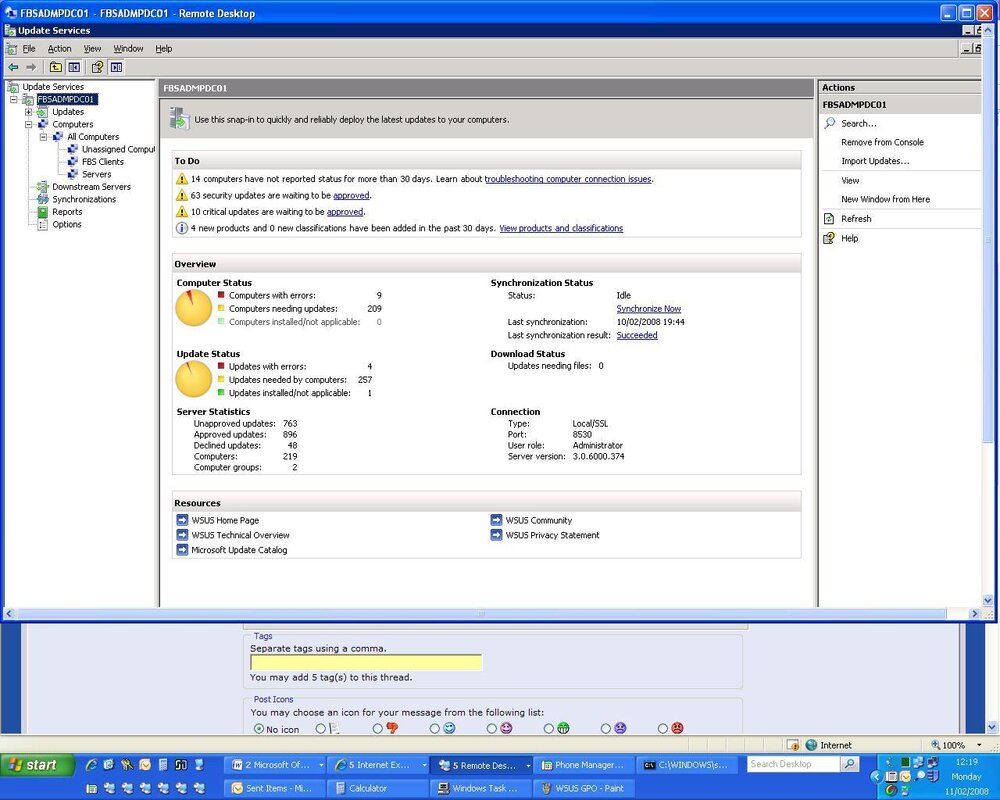Open the Help menu
This screenshot has height=800, width=1000.
pyautogui.click(x=164, y=48)
